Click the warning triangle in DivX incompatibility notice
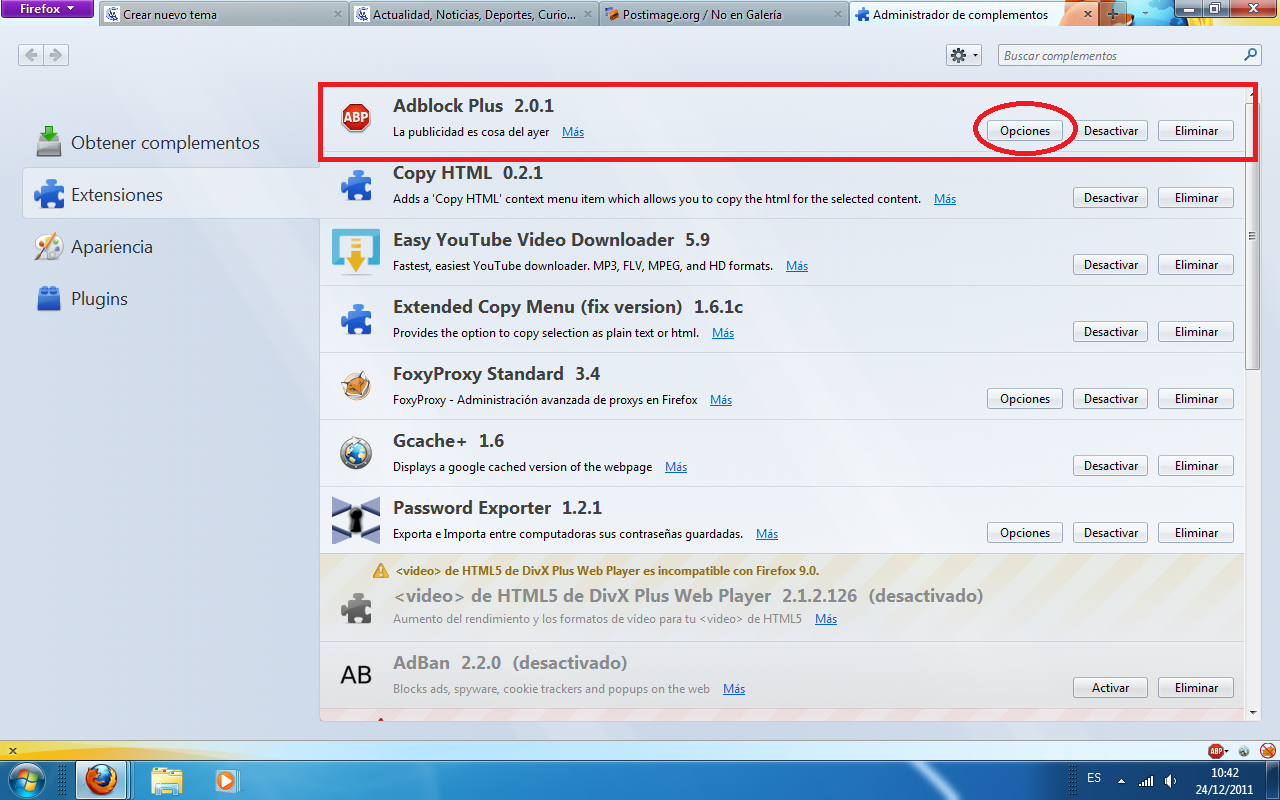1280x800 pixels. [x=380, y=571]
